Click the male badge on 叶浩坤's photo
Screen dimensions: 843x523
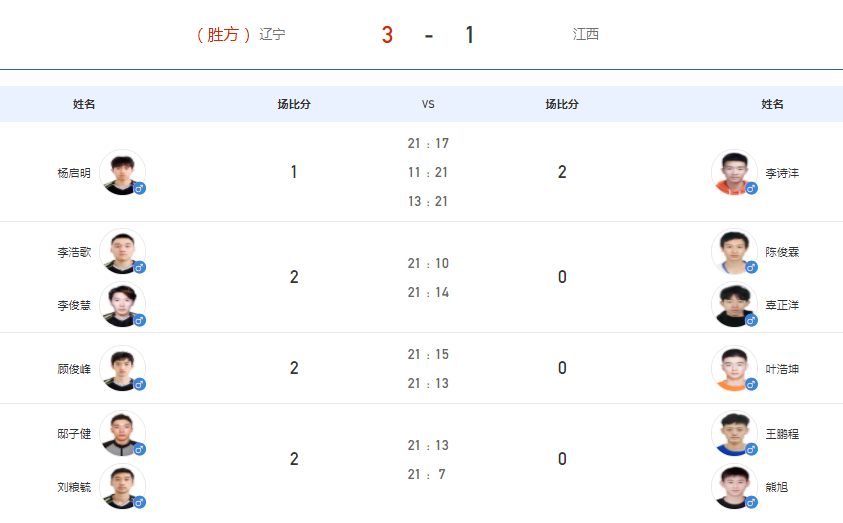[752, 385]
